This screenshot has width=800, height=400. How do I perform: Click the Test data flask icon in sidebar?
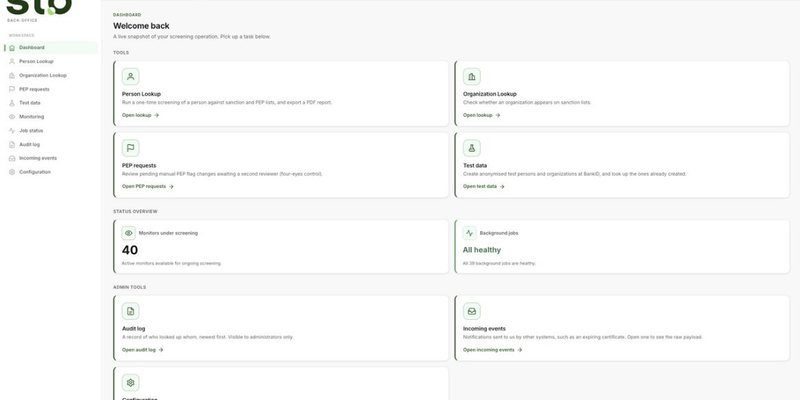12,103
